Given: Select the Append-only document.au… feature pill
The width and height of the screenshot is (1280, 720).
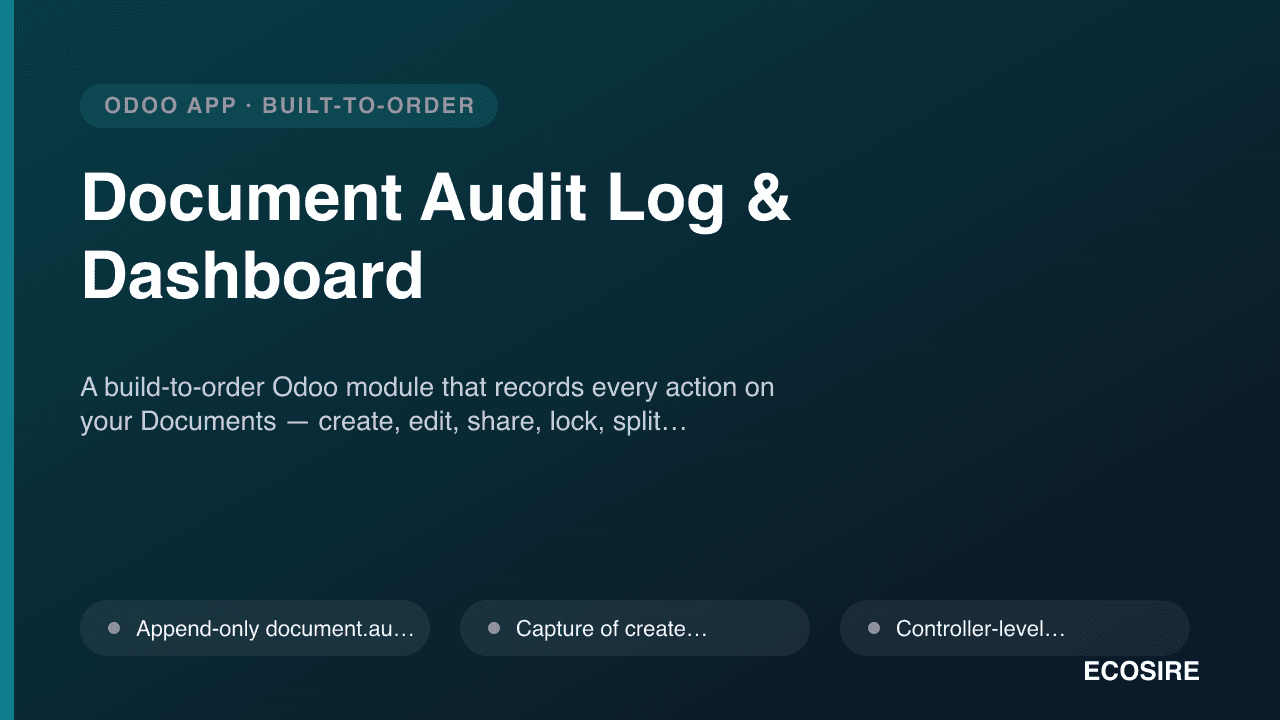Looking at the screenshot, I should click(255, 628).
